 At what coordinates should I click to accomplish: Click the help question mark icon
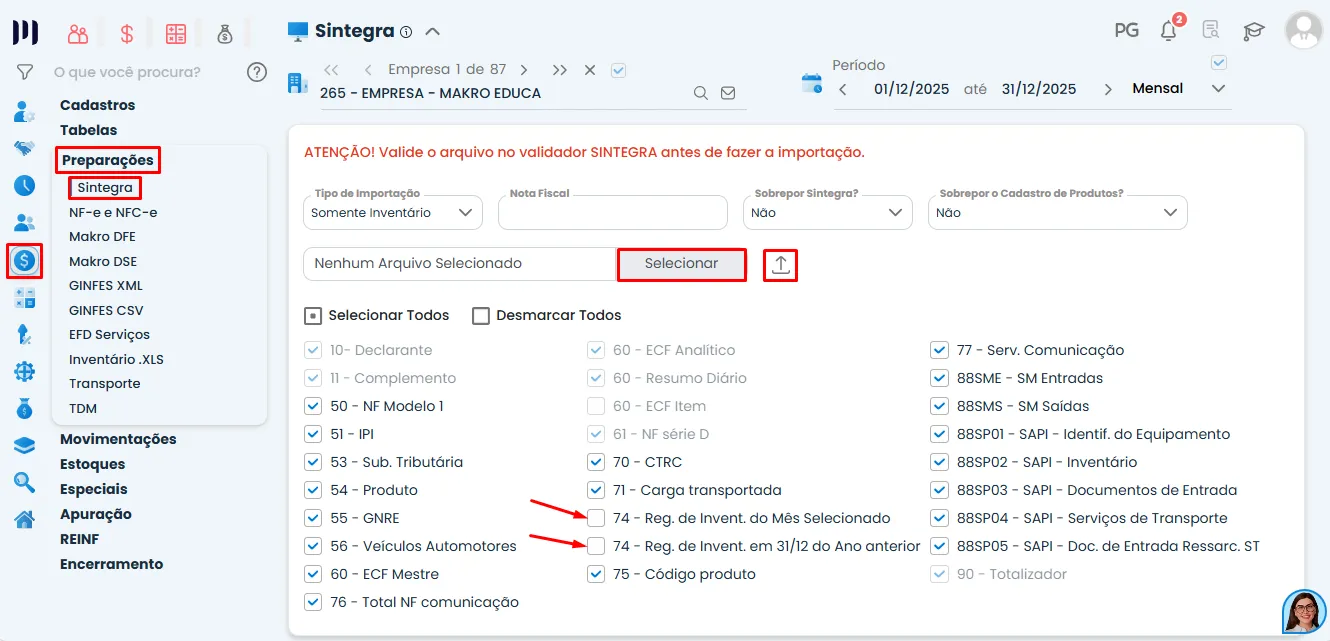pos(257,71)
